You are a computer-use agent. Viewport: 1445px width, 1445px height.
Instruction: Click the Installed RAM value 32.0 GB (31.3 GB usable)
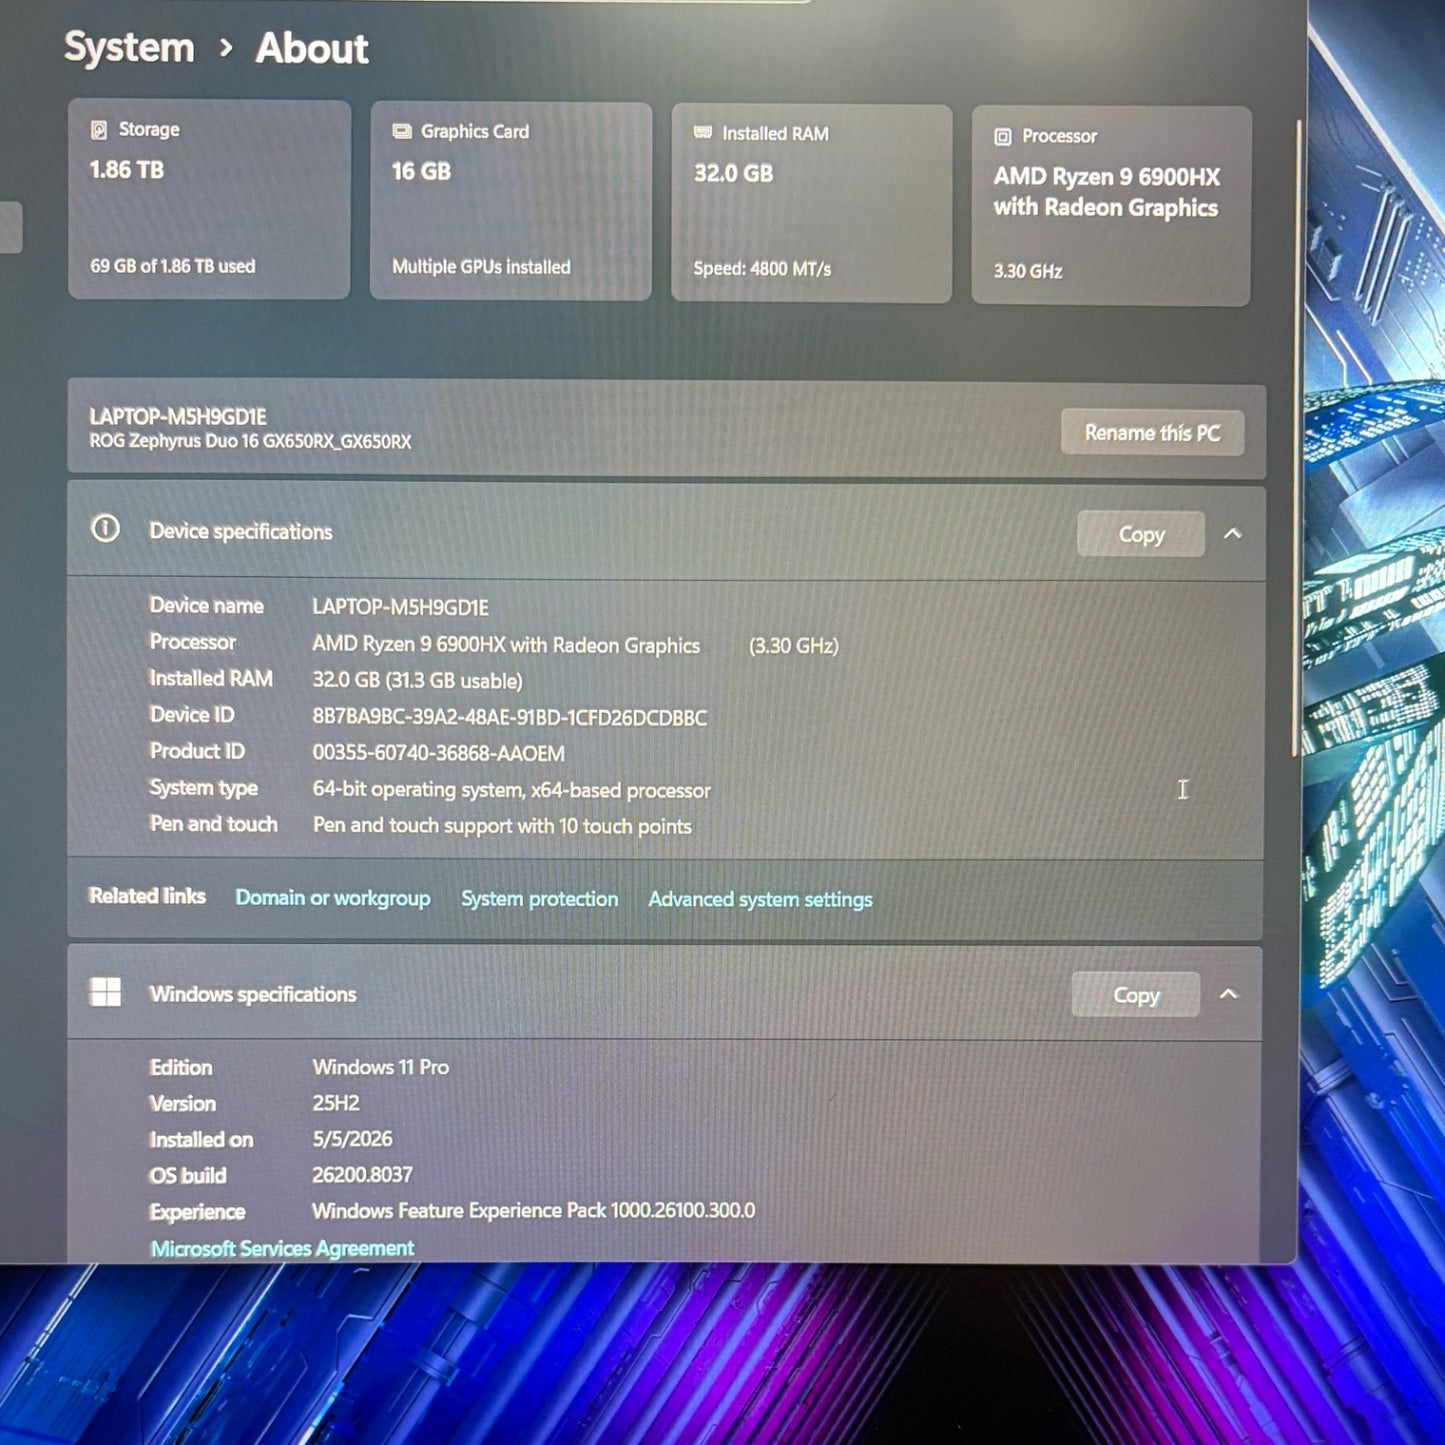(x=417, y=681)
